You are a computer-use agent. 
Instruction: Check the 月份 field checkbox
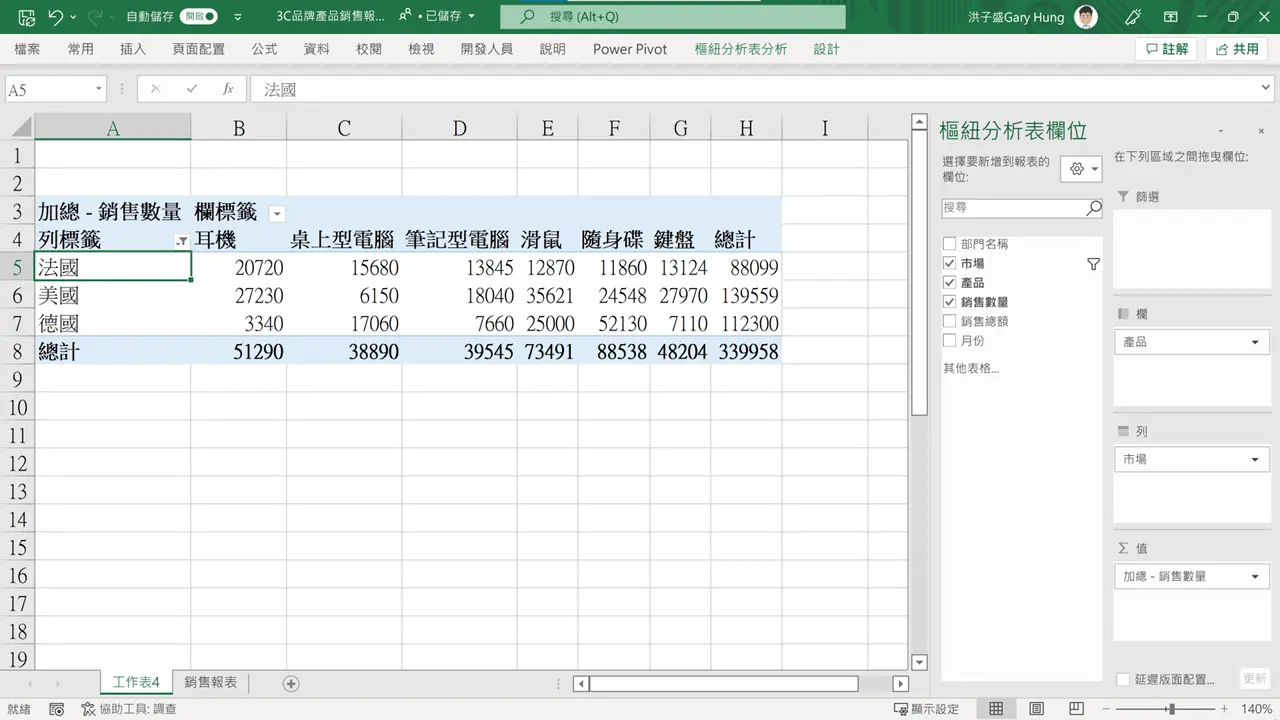950,341
